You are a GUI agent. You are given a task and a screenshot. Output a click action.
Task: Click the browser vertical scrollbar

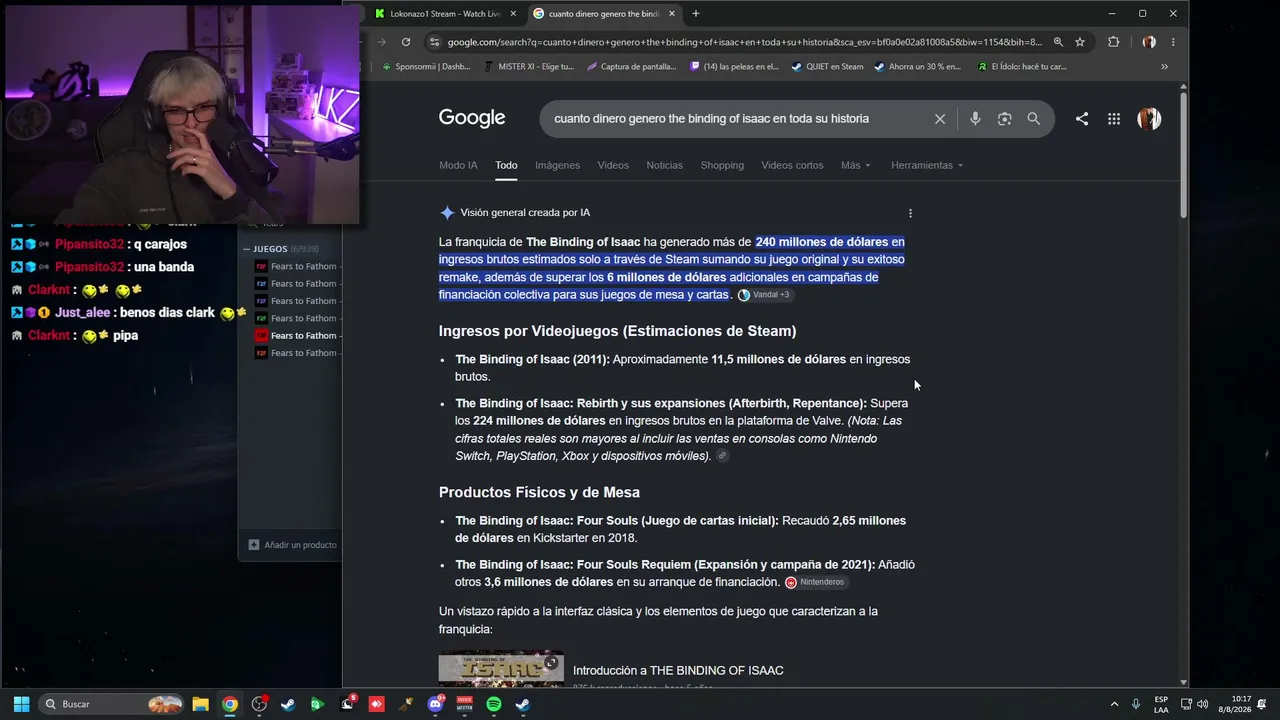[1184, 155]
